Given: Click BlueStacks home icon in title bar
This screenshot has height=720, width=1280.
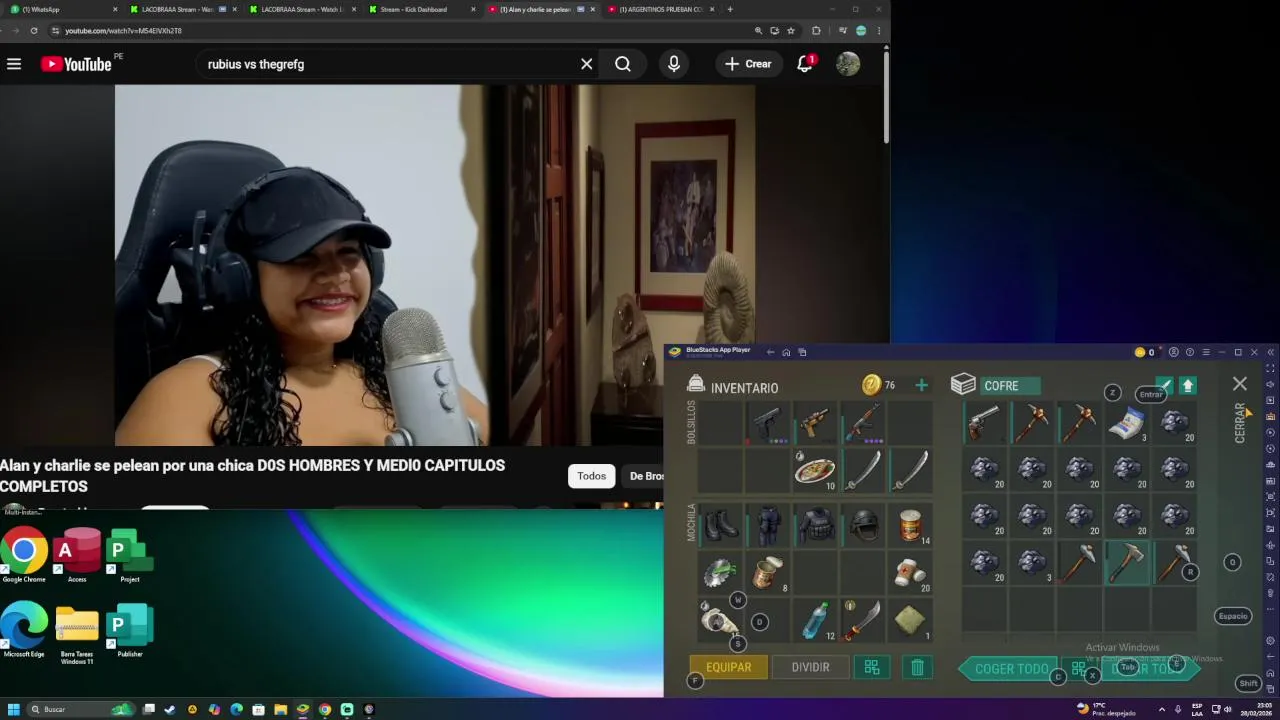Looking at the screenshot, I should click(x=786, y=352).
